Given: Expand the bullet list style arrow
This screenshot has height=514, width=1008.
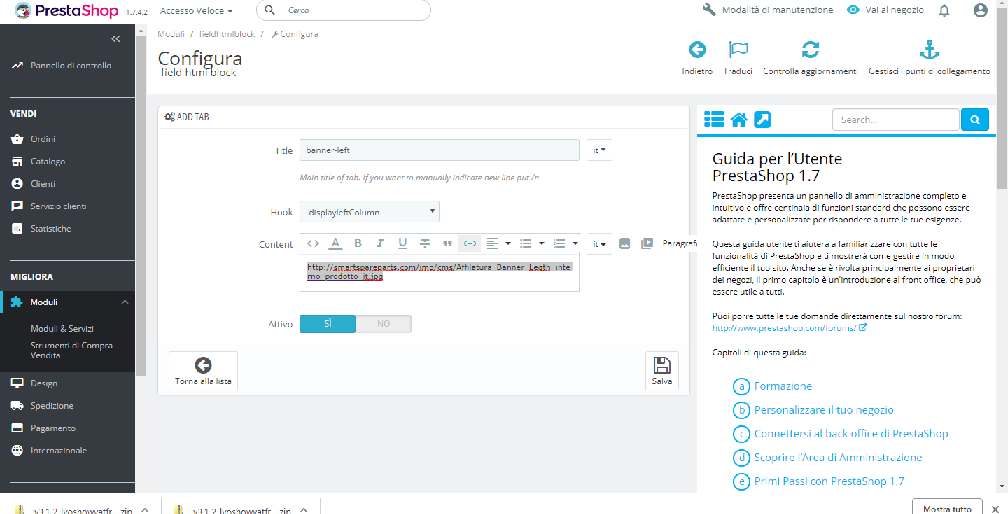Looking at the screenshot, I should point(542,244).
